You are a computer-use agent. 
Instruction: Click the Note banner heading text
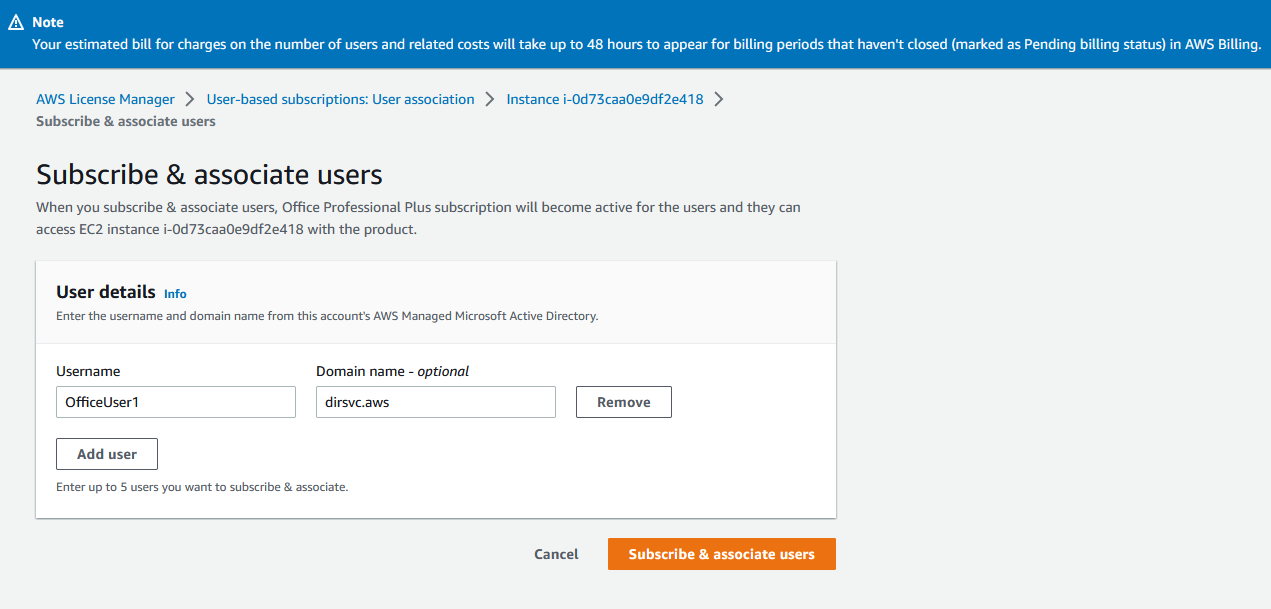49,21
